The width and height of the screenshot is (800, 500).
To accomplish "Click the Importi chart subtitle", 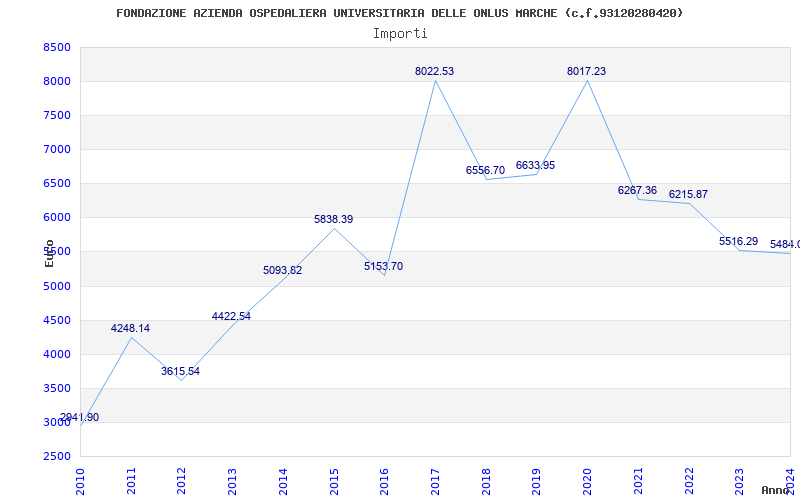I will [x=400, y=34].
